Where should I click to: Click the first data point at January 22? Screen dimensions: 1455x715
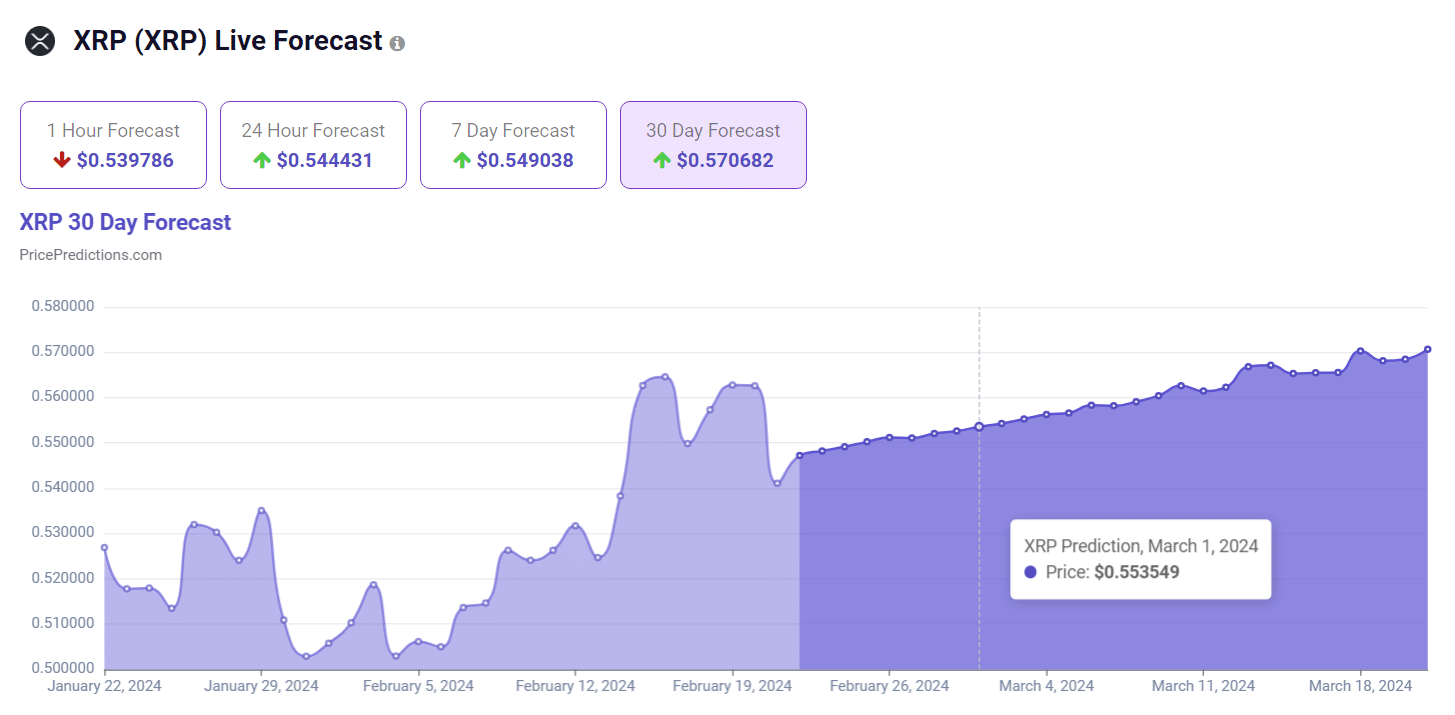click(x=104, y=547)
